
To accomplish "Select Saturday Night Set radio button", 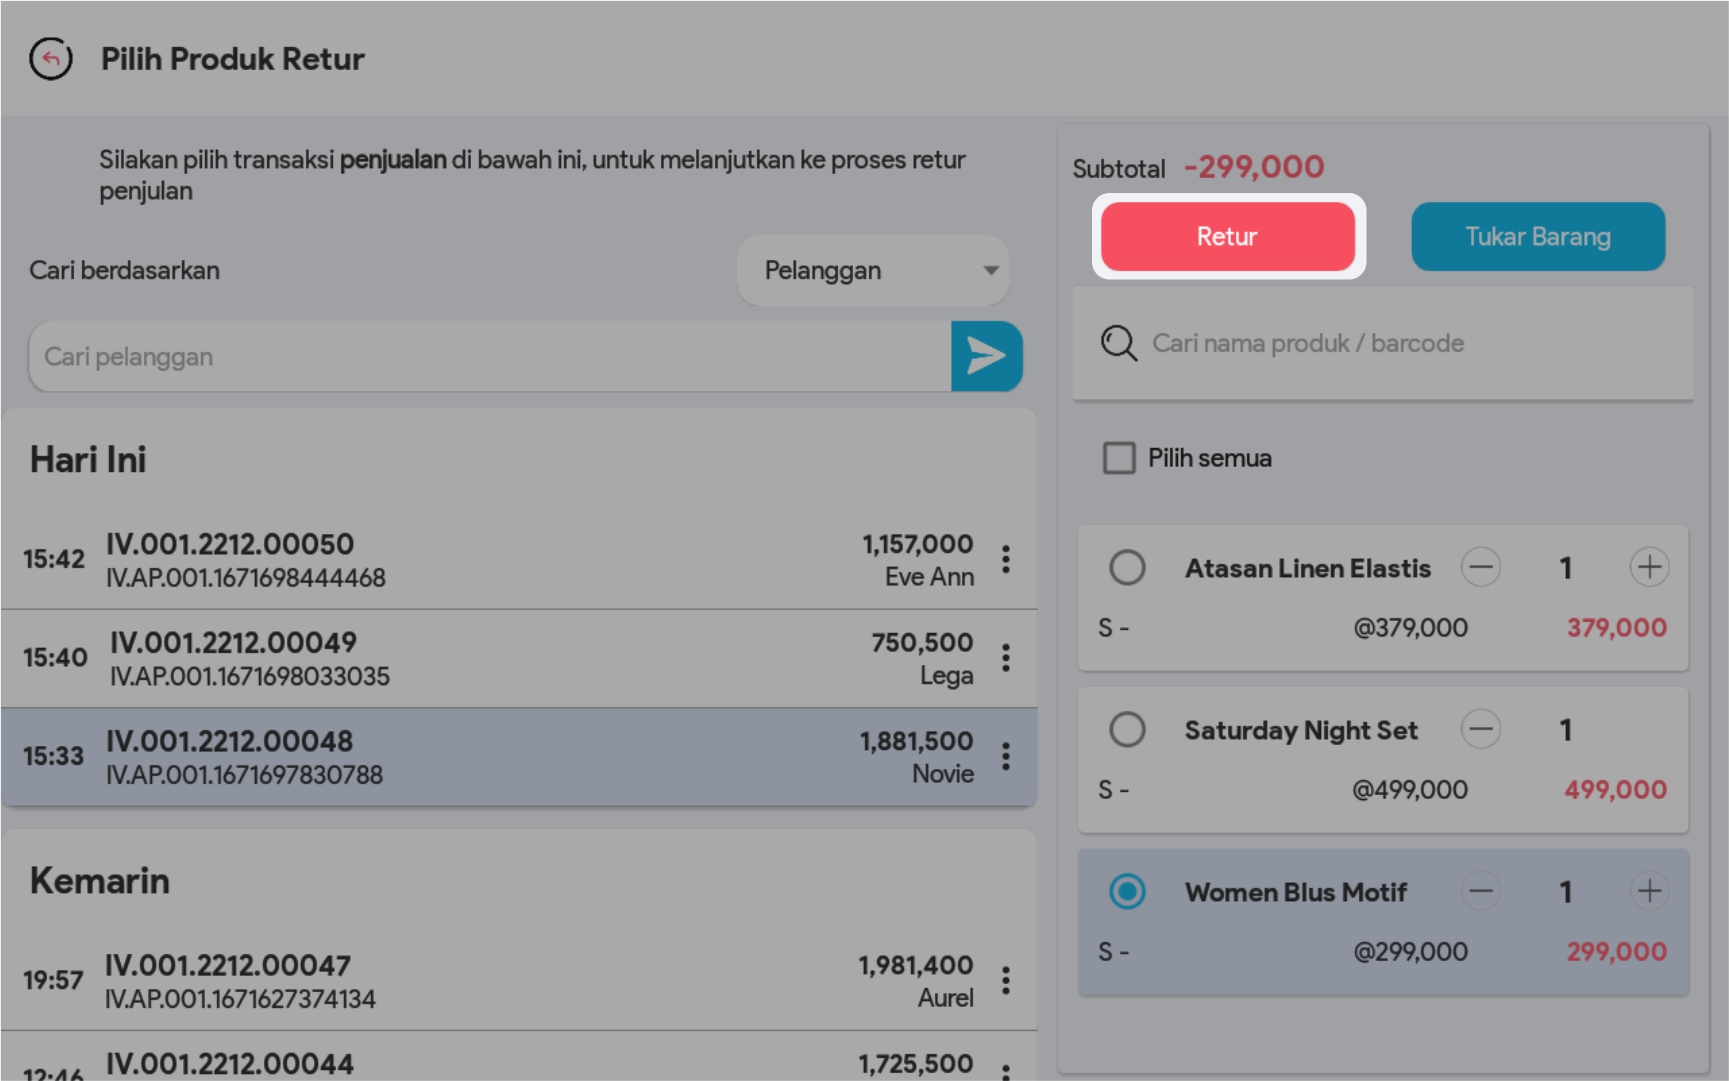I will click(1127, 729).
